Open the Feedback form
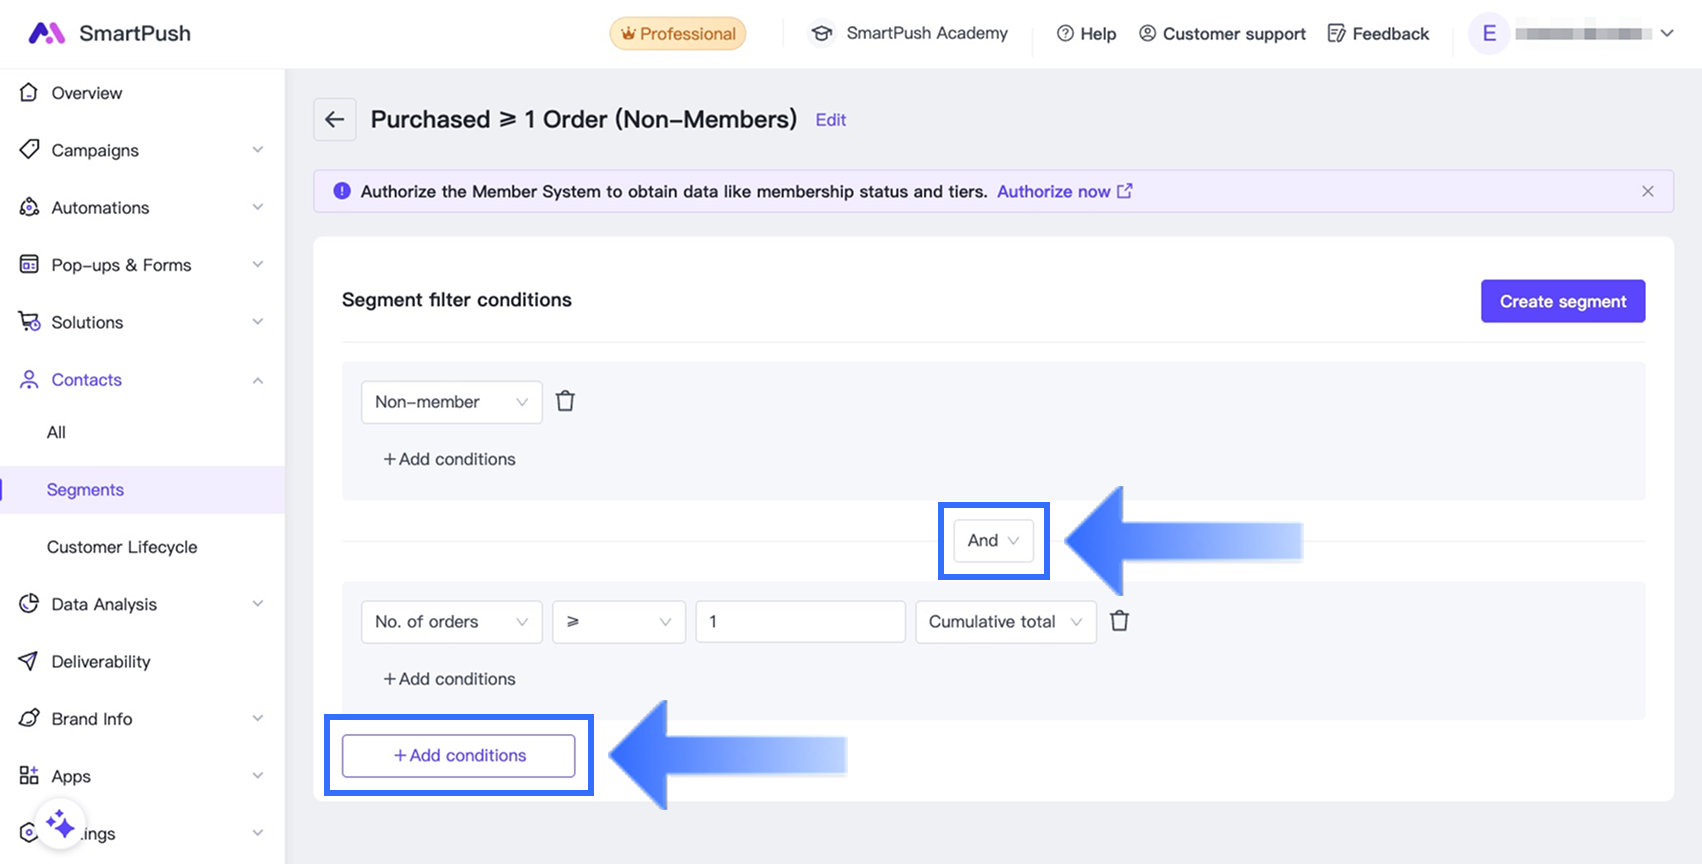Viewport: 1702px width, 864px height. coord(1378,34)
